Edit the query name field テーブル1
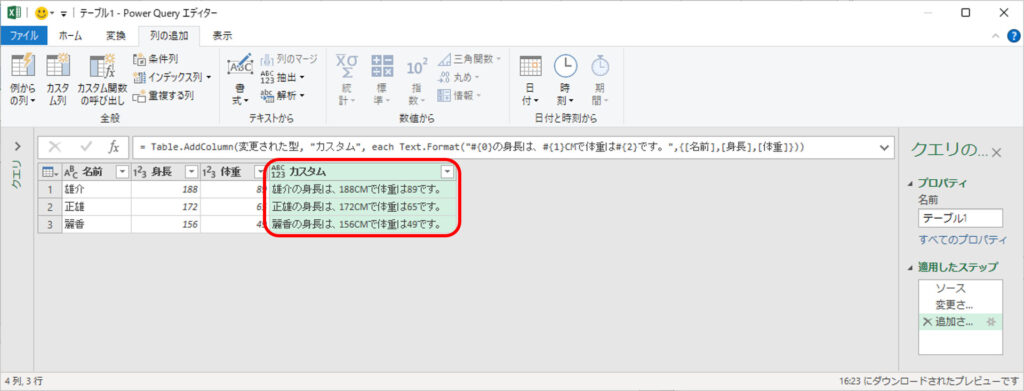This screenshot has height=391, width=1024. (x=960, y=218)
